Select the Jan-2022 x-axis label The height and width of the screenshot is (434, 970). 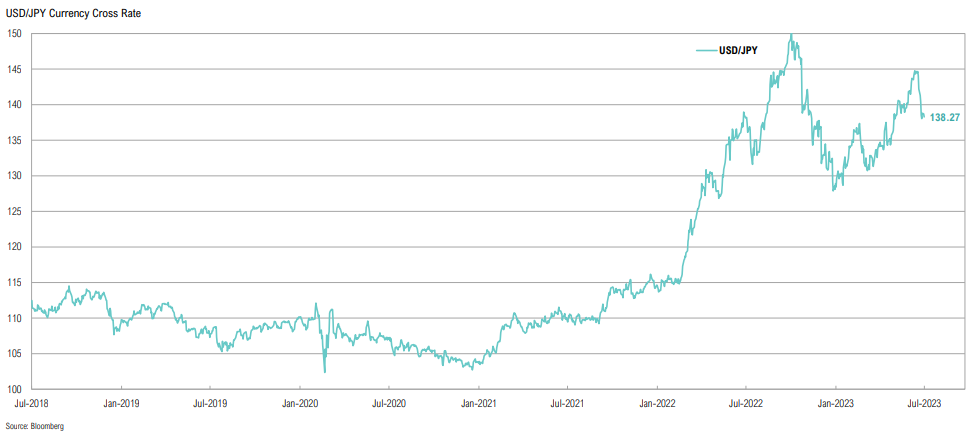pyautogui.click(x=657, y=404)
